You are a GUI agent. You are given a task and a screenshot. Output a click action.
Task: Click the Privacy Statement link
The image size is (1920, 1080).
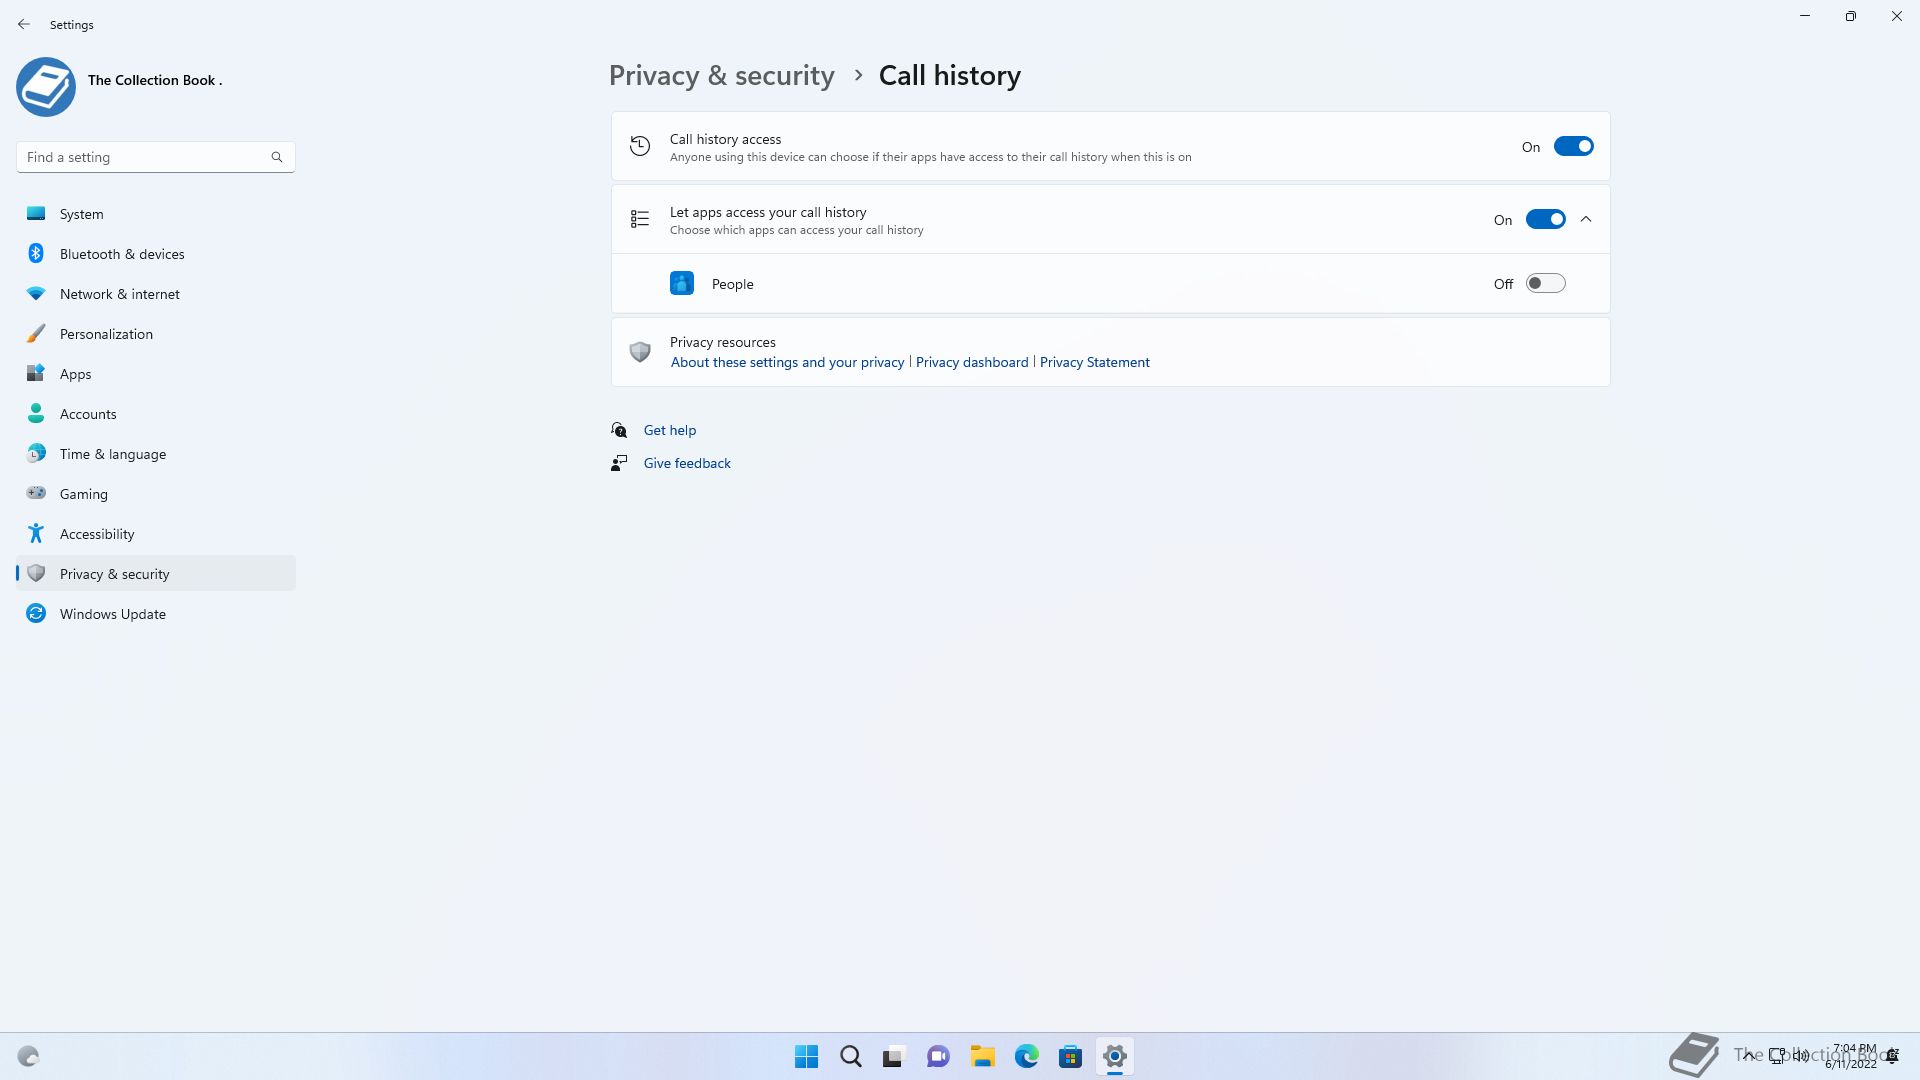(1094, 362)
